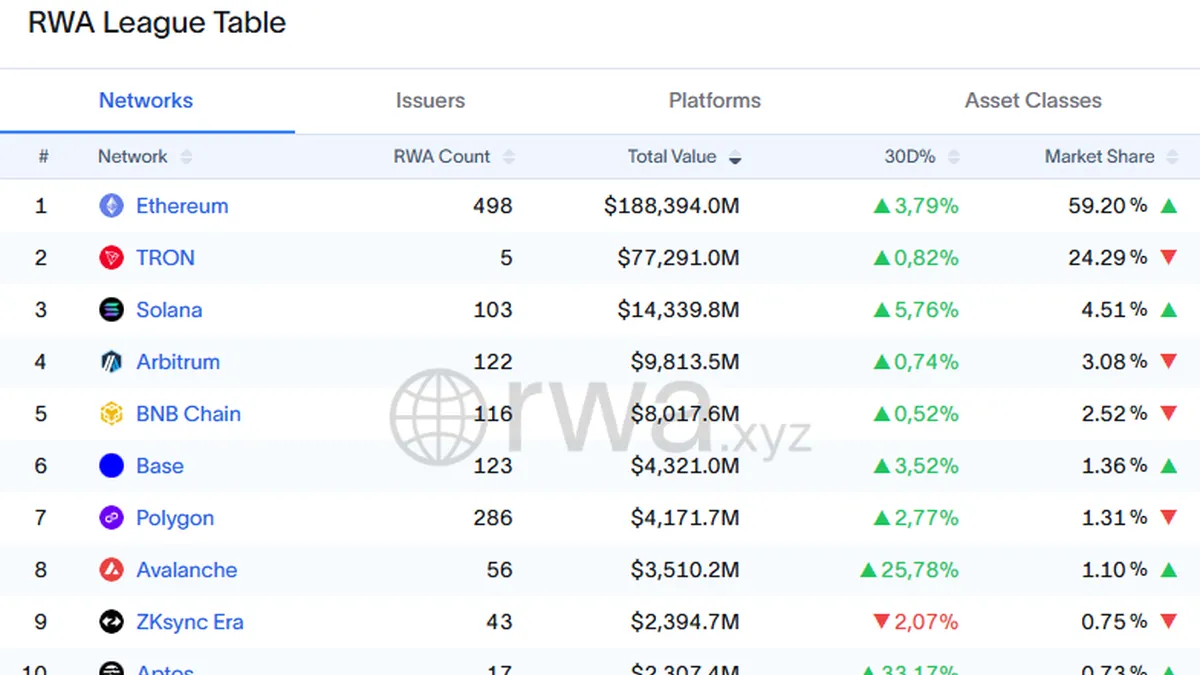Click TRON's red market share down arrow
Image resolution: width=1200 pixels, height=675 pixels.
pos(1168,258)
